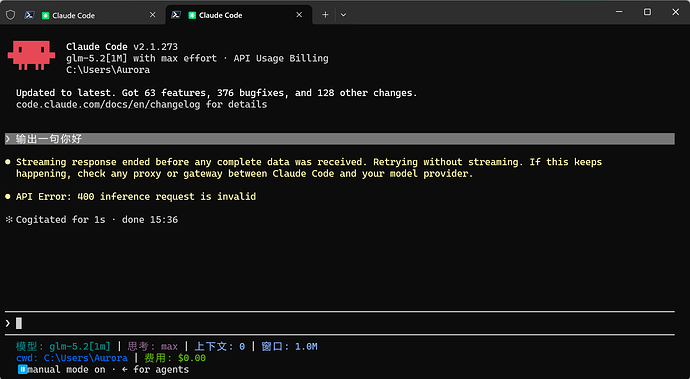This screenshot has width=690, height=379.
Task: Click '模型: glm-5.2[1m]' status entry
Action: [63, 346]
